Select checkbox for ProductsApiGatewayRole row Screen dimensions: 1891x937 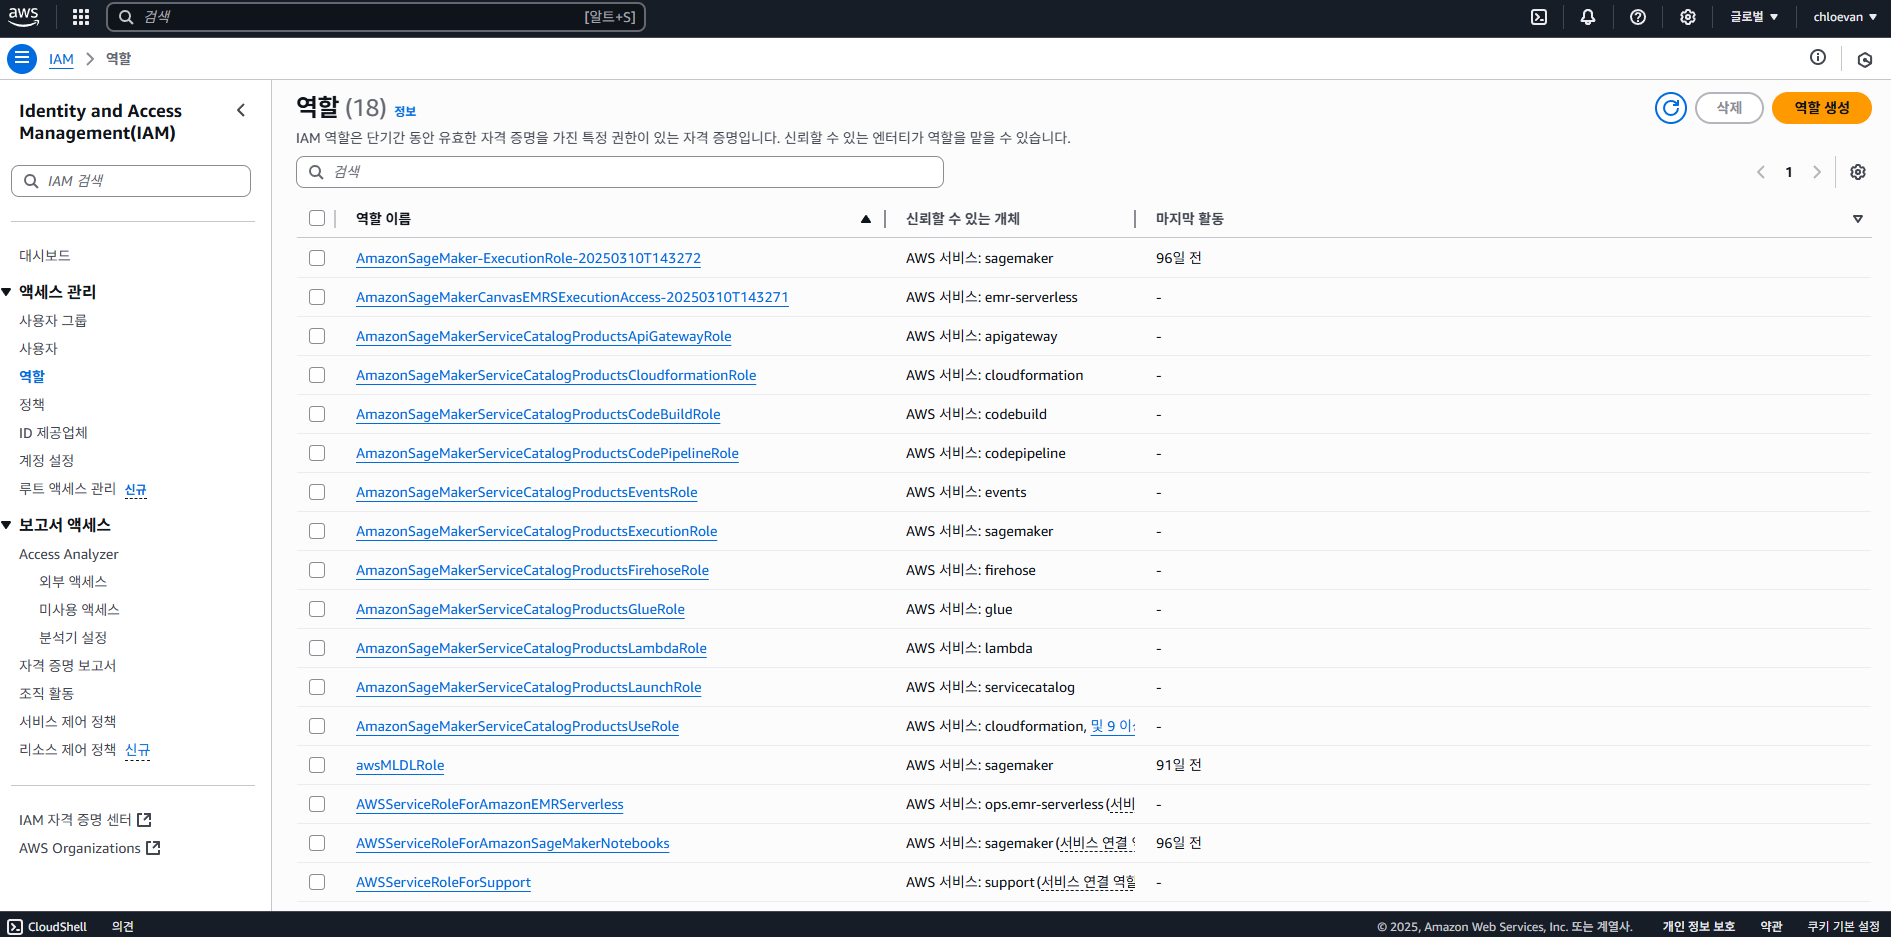(x=317, y=336)
